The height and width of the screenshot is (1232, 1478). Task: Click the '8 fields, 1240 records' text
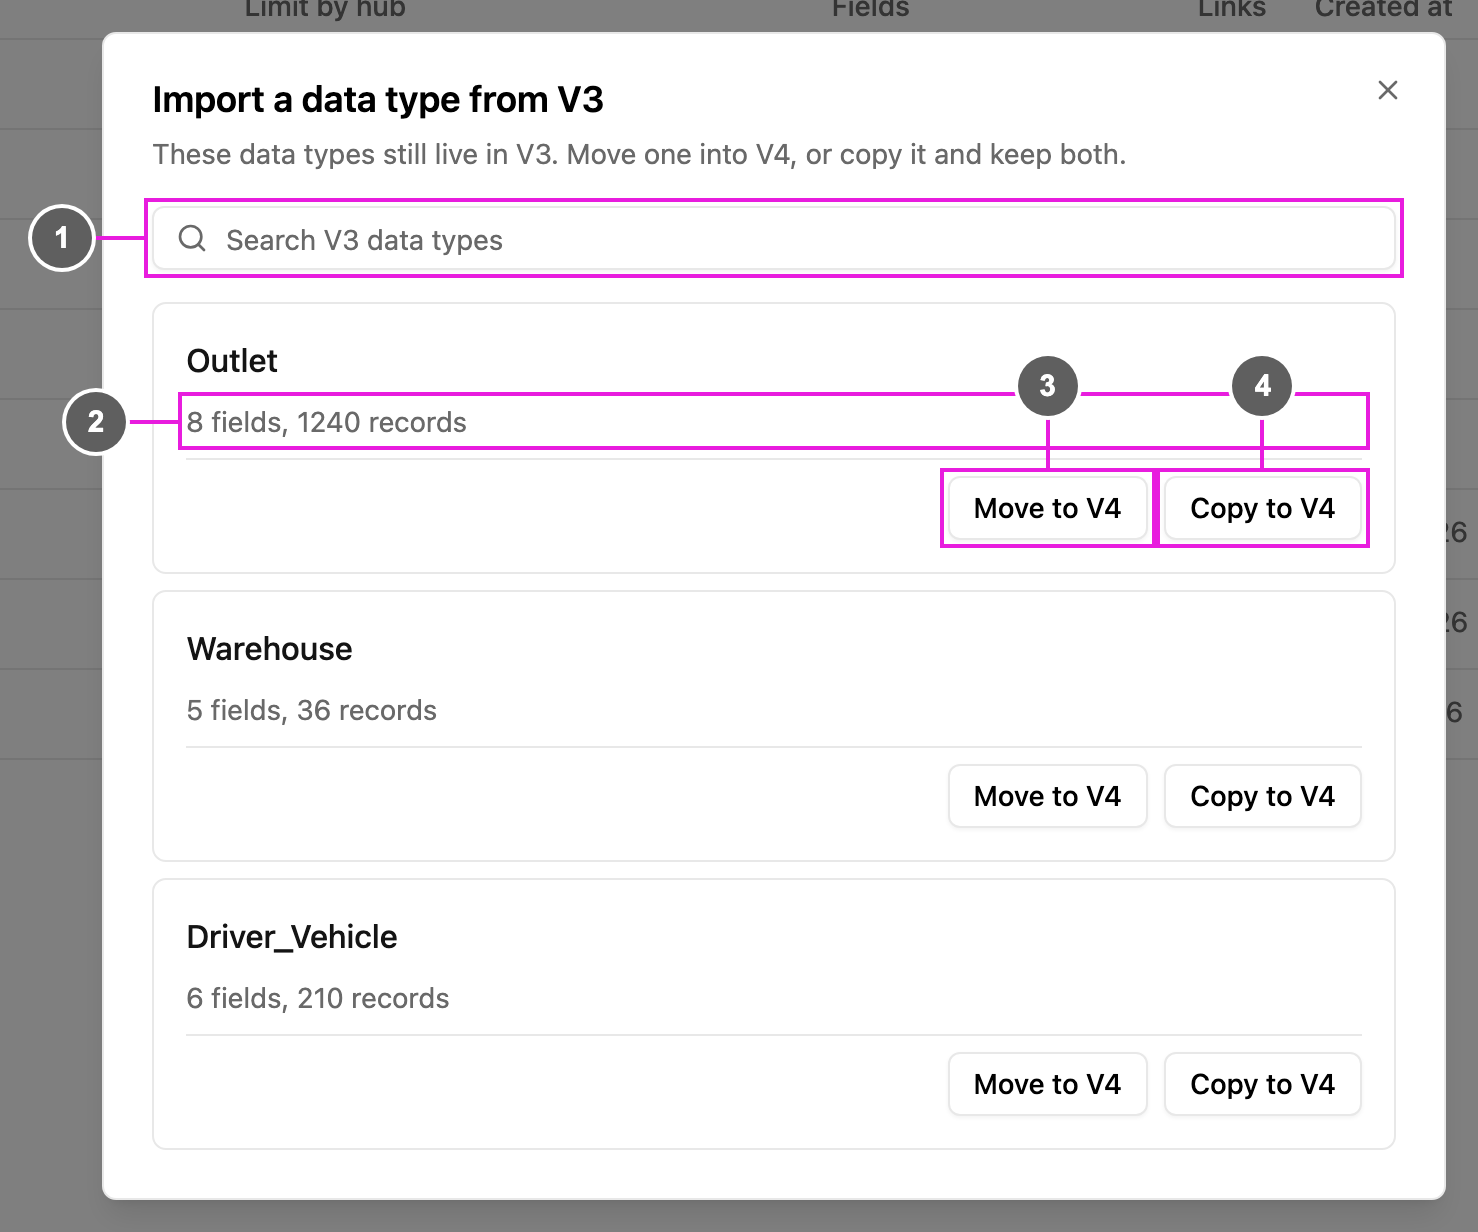(x=326, y=422)
